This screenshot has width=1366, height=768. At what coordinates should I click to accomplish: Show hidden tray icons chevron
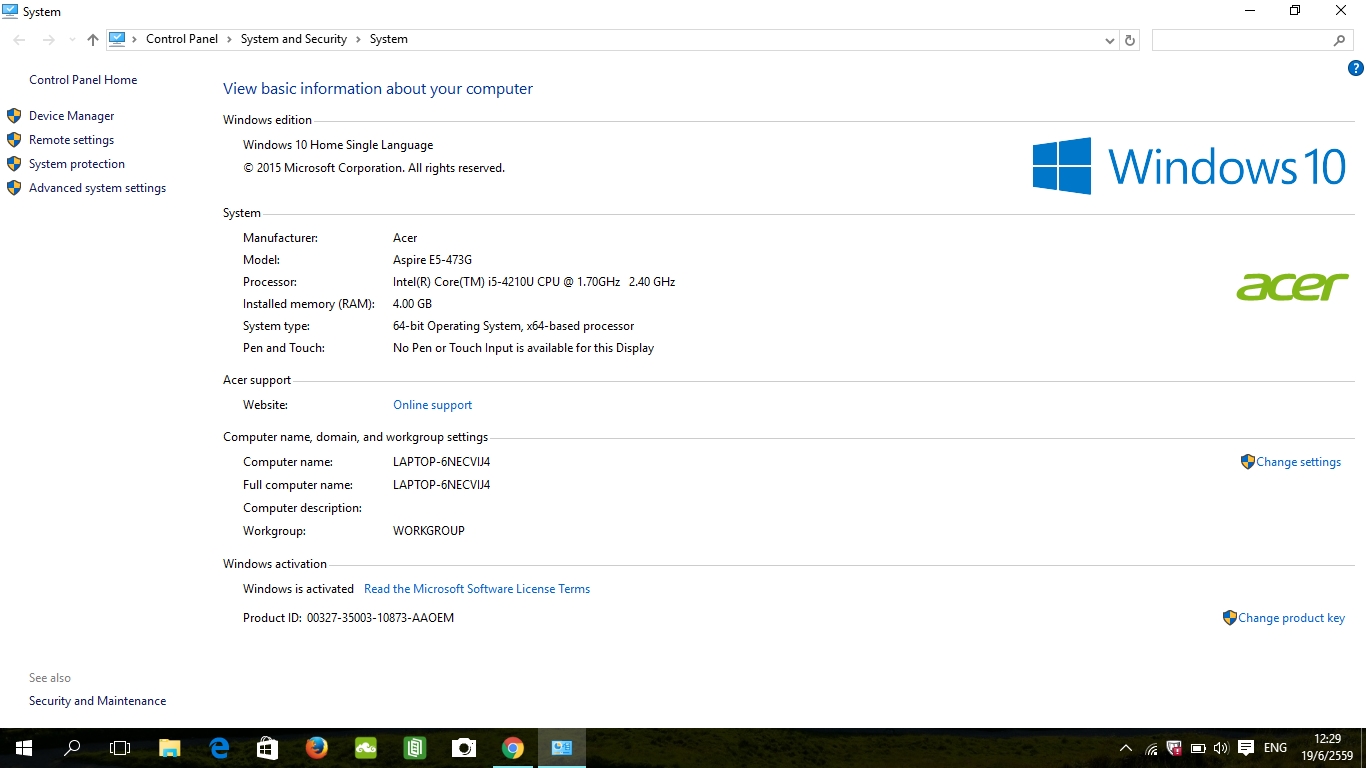pyautogui.click(x=1126, y=748)
